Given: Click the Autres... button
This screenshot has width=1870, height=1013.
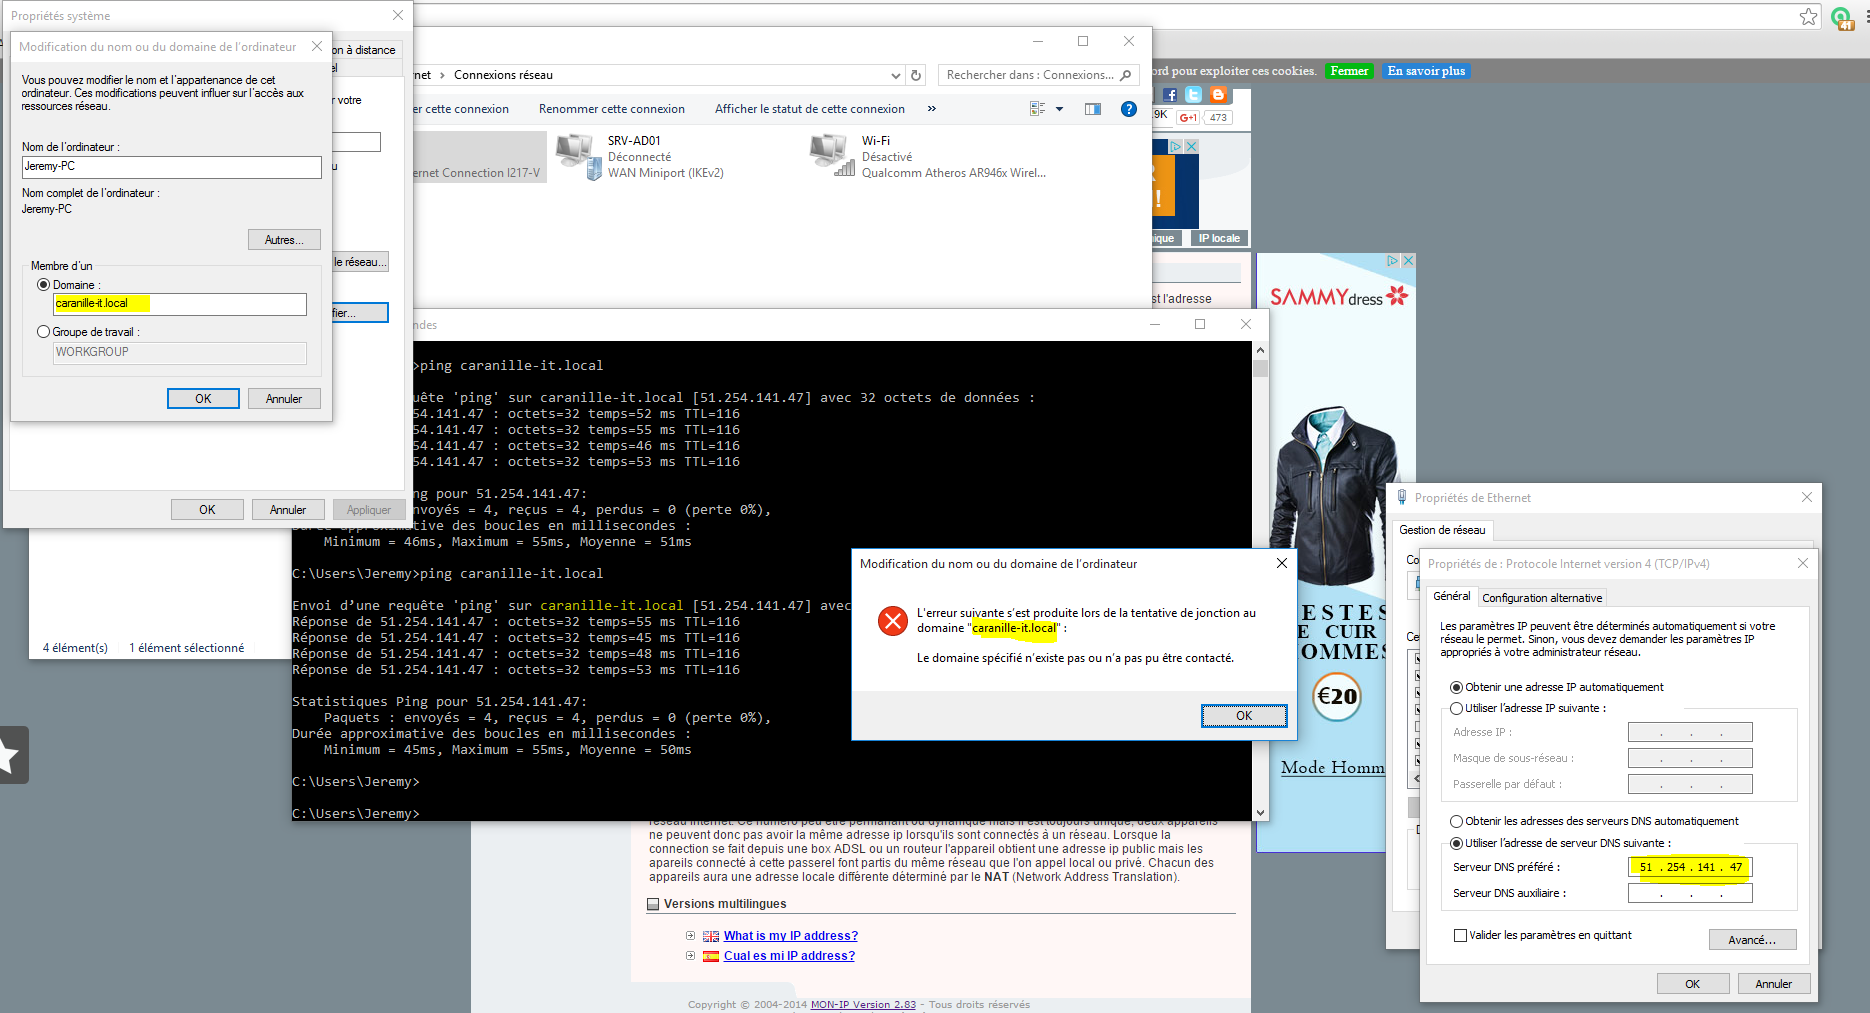Looking at the screenshot, I should 284,240.
